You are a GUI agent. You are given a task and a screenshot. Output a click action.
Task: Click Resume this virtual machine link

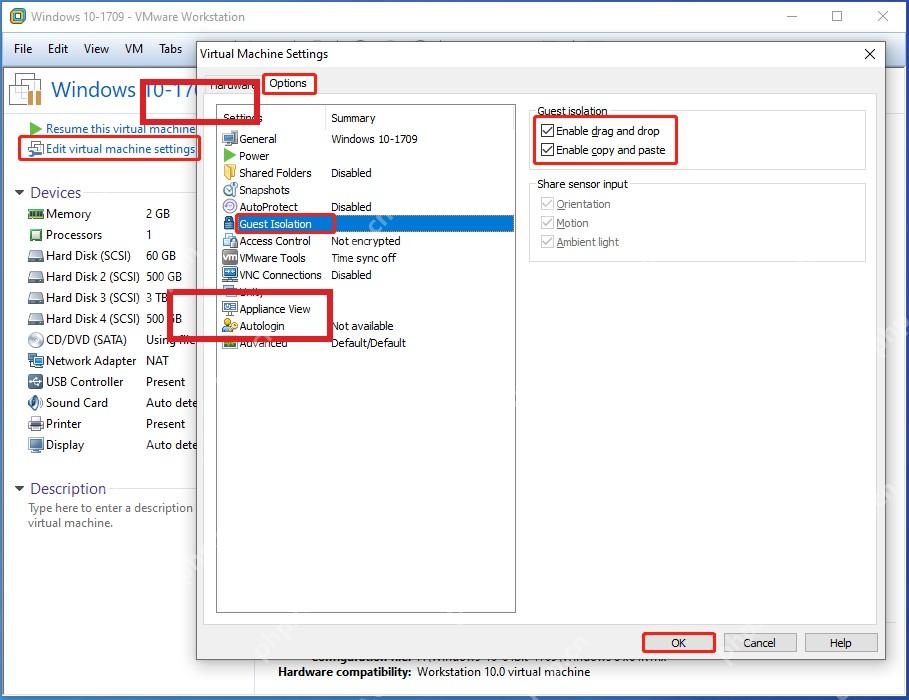tap(120, 129)
